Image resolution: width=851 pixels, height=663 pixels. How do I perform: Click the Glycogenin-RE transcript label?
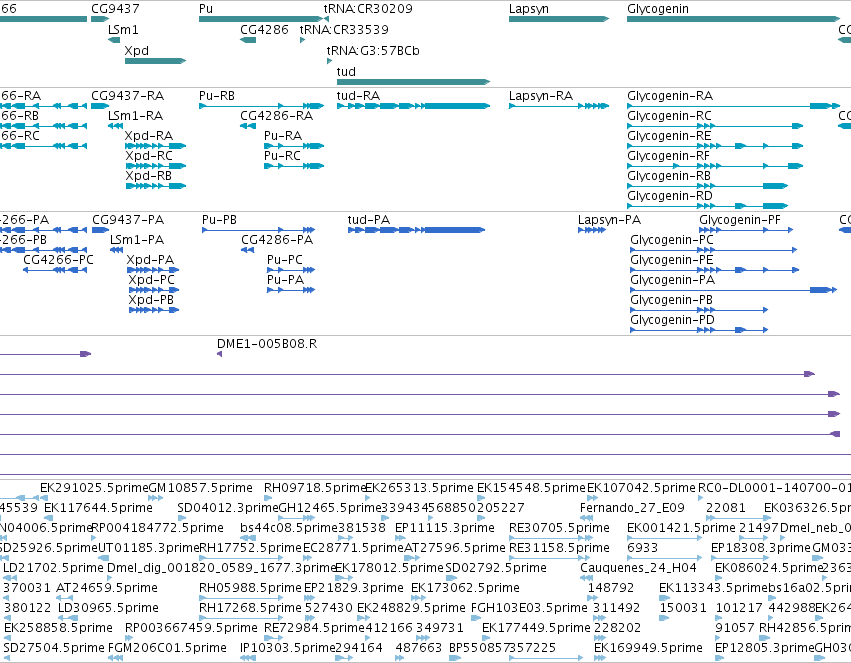click(669, 136)
